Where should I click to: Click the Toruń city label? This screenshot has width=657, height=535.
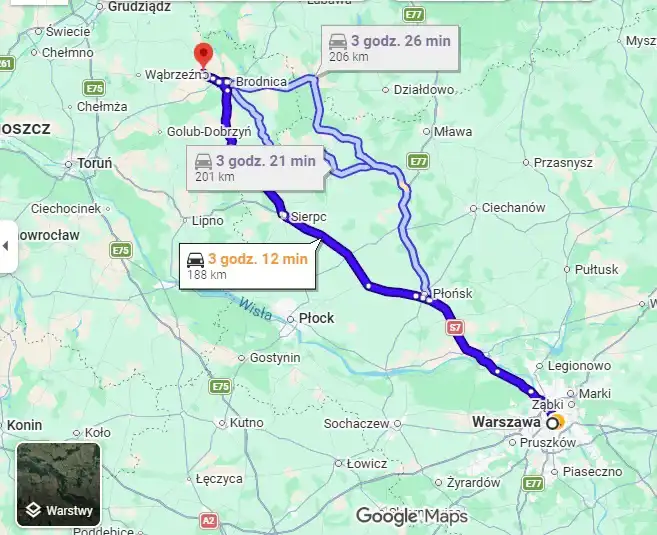click(95, 163)
